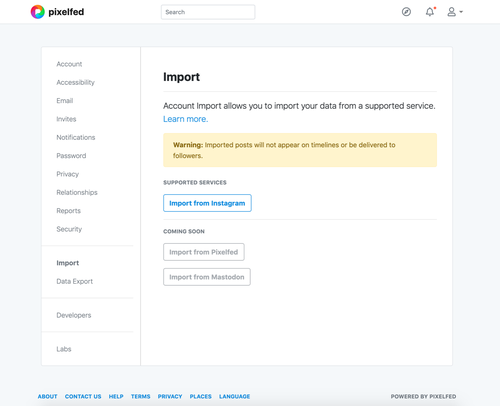Open Contact Us footer link
Screen dimensions: 500x406
(83, 396)
